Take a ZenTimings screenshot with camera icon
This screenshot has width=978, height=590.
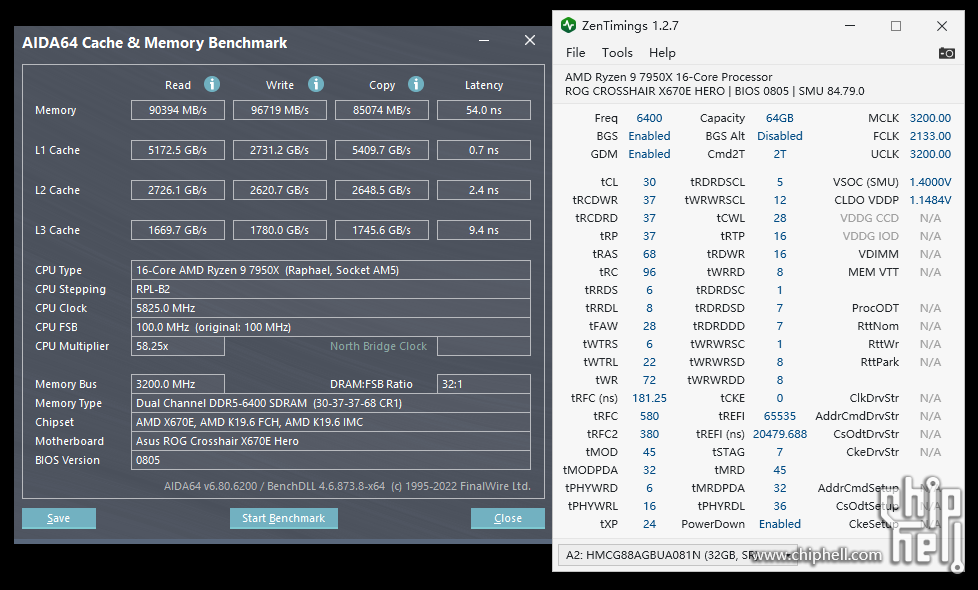946,53
